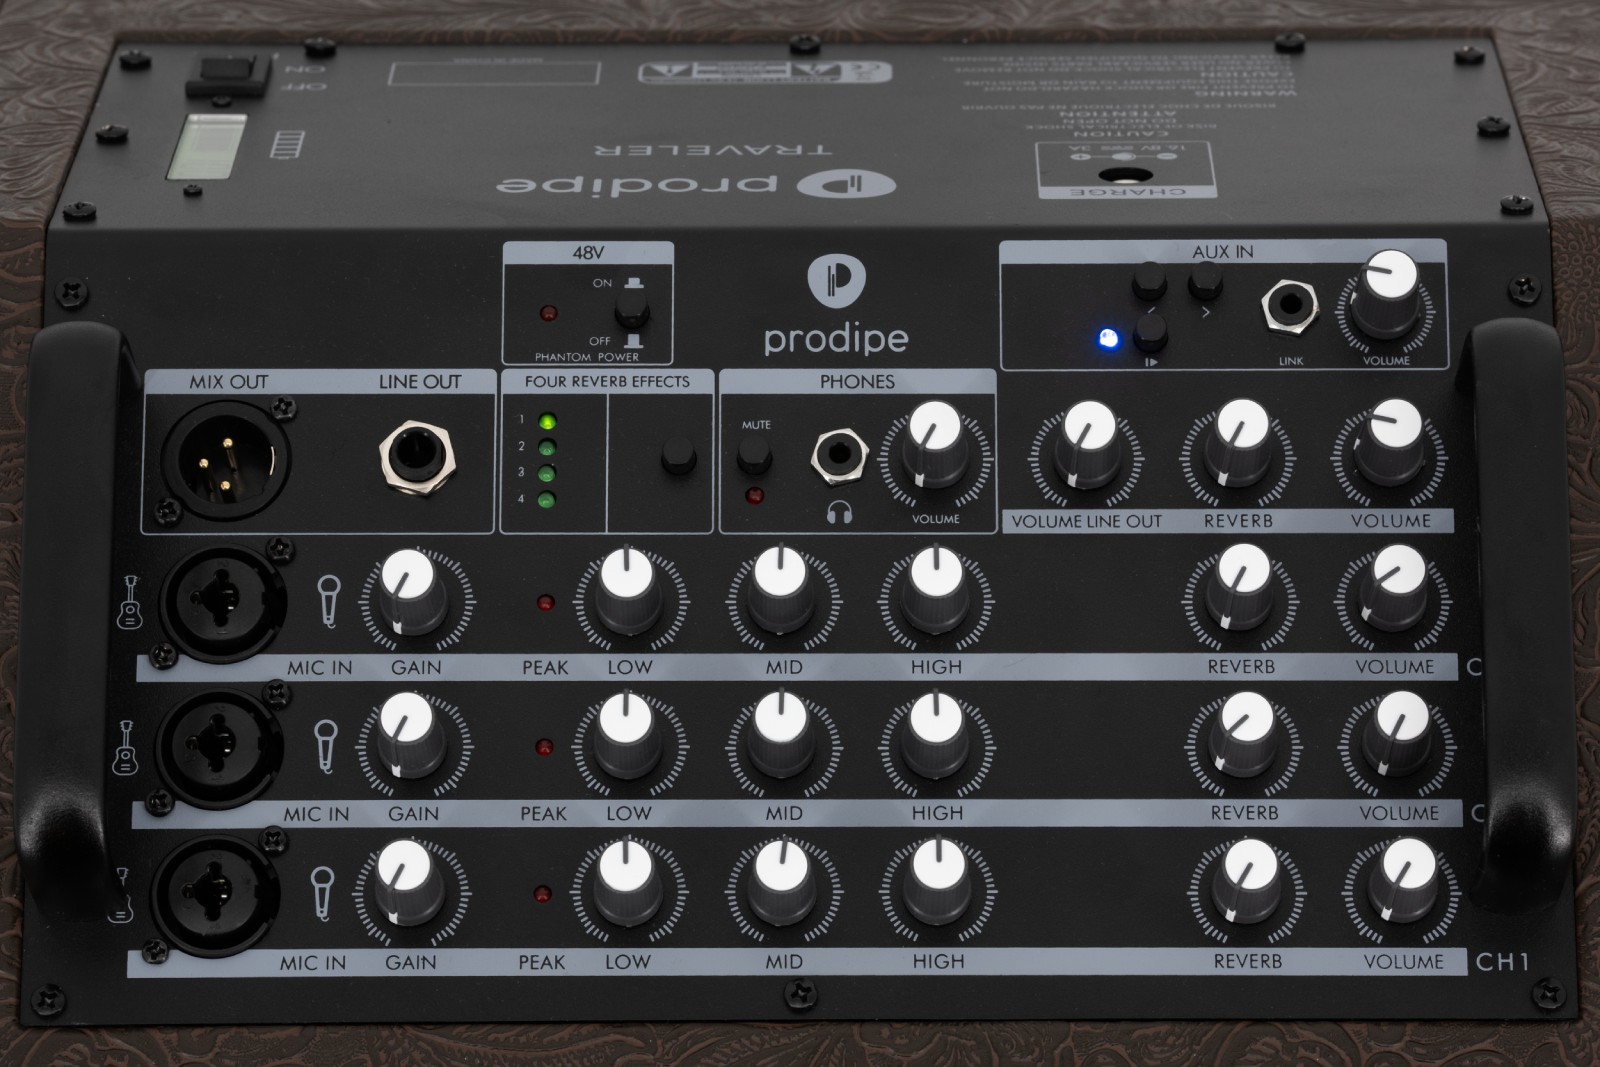
Task: Flip the 48V phantom power switch
Action: coord(631,310)
